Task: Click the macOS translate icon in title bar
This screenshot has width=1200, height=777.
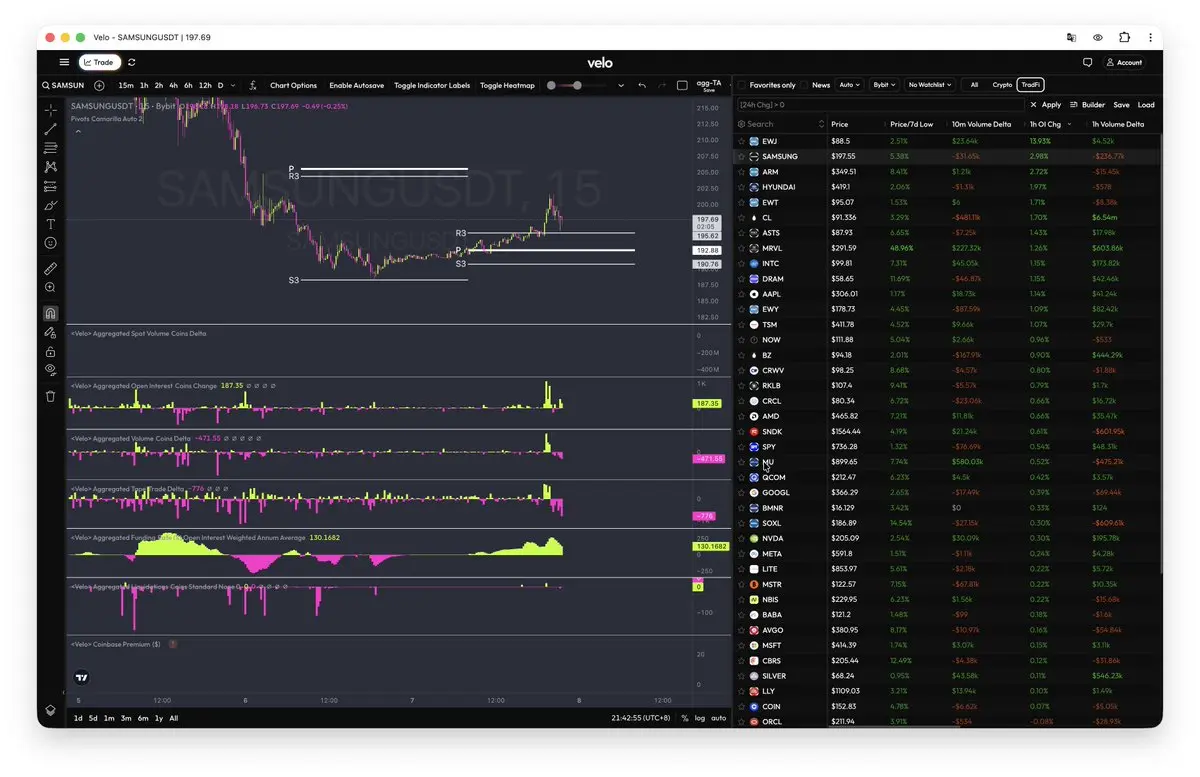Action: pyautogui.click(x=1071, y=37)
